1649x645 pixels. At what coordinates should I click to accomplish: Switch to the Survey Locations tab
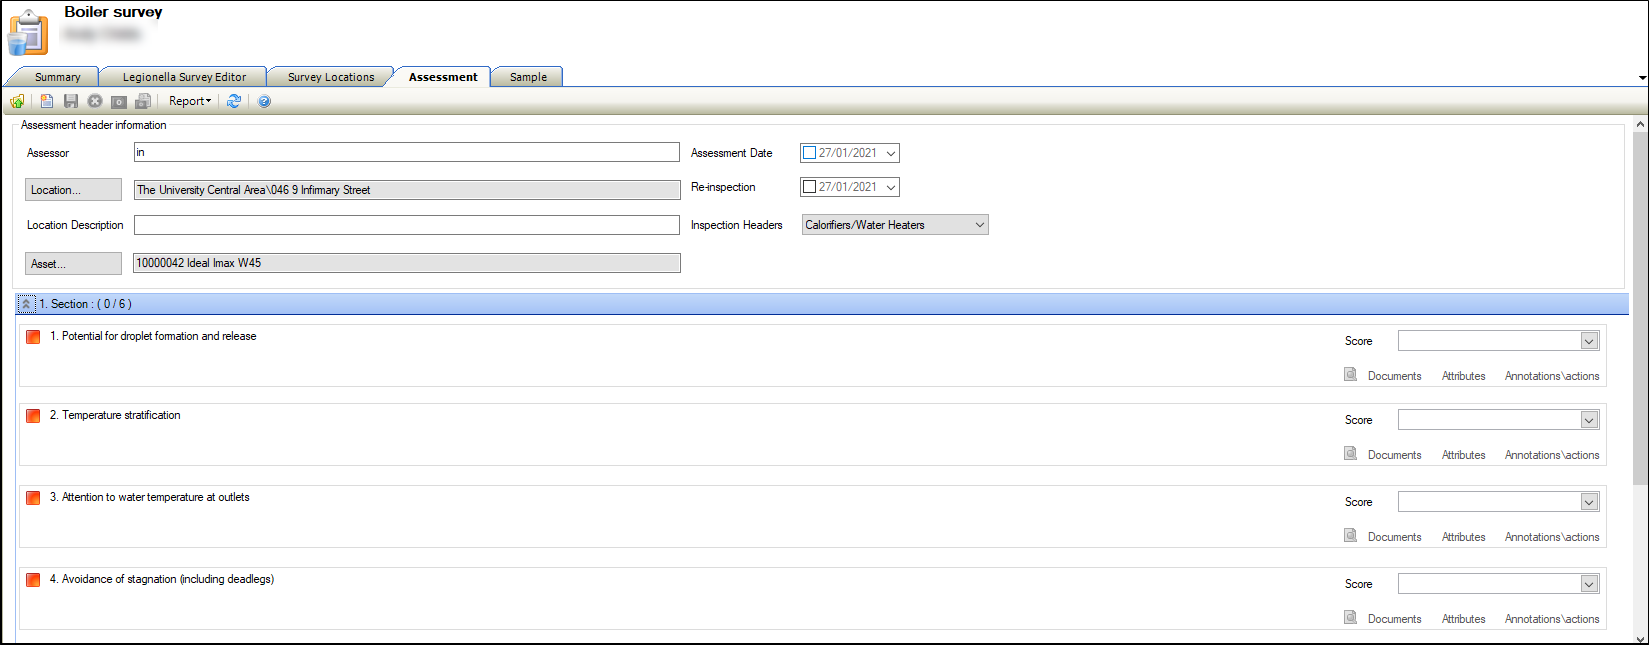(331, 77)
